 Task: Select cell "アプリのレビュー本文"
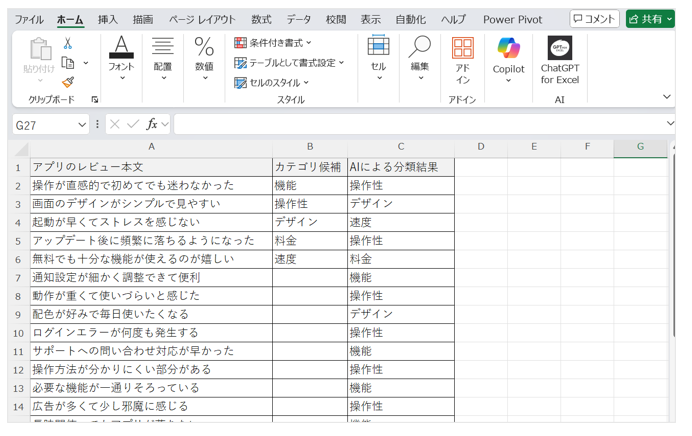(x=151, y=167)
